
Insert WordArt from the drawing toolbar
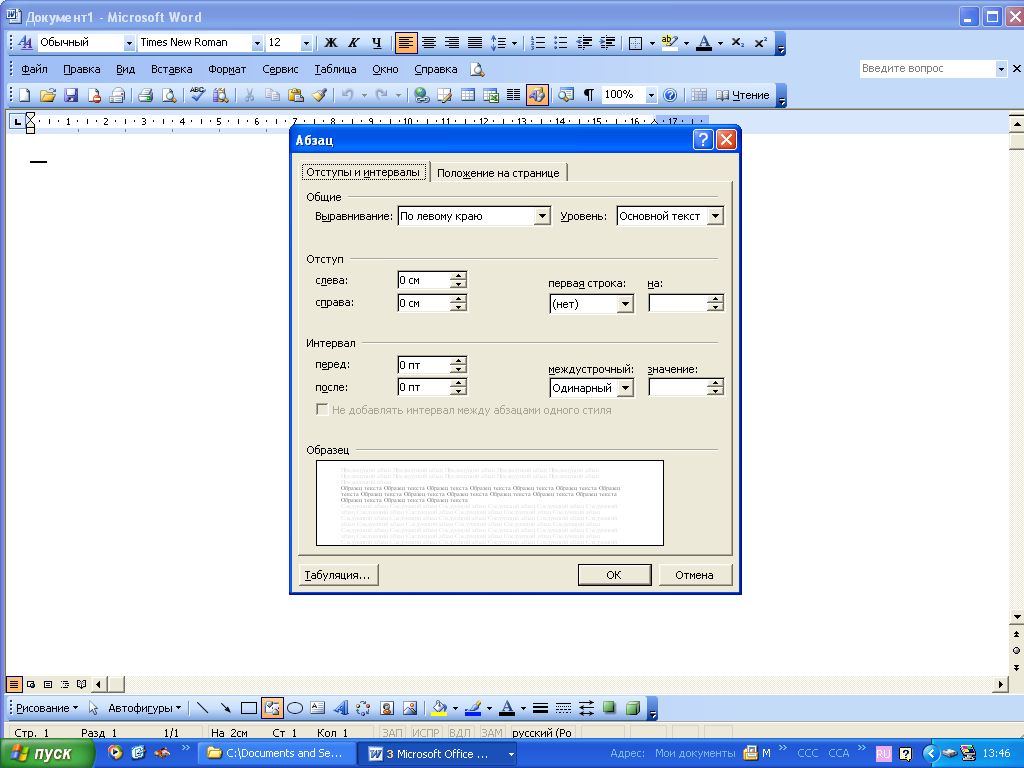coord(341,708)
